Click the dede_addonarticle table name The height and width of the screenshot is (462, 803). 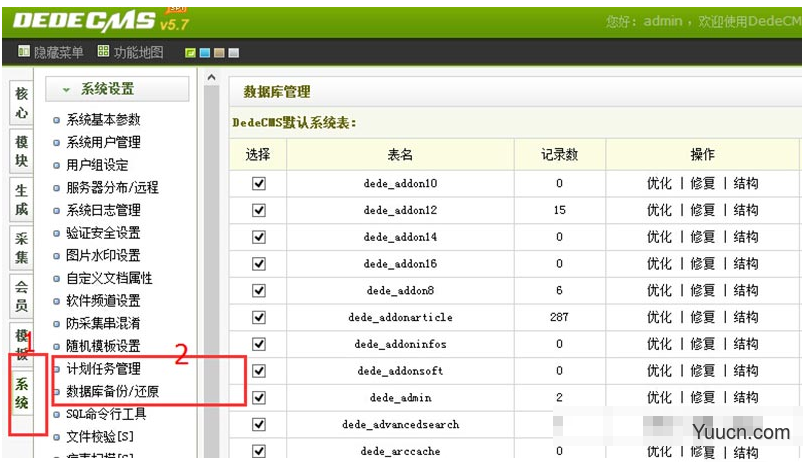(x=400, y=318)
